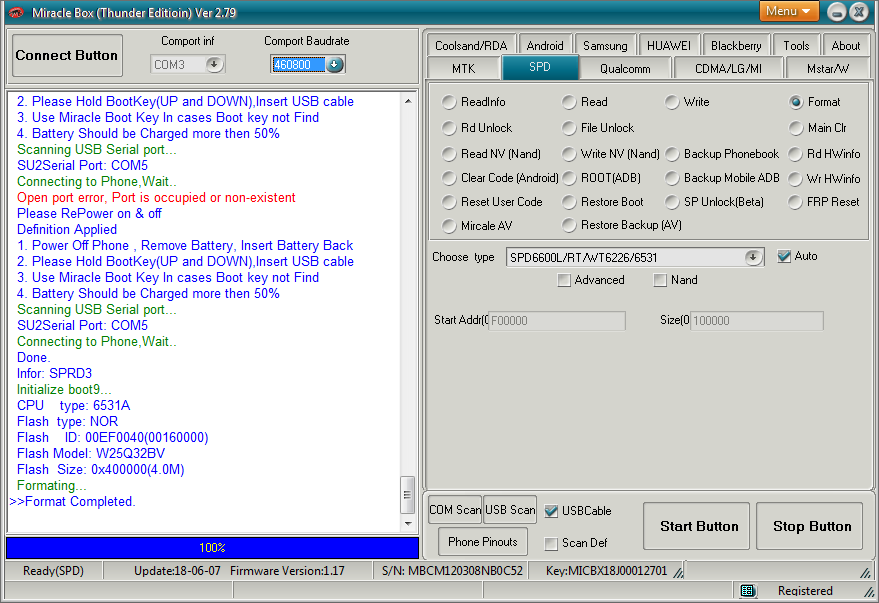Image resolution: width=879 pixels, height=603 pixels.
Task: Click the Start Button
Action: click(696, 526)
